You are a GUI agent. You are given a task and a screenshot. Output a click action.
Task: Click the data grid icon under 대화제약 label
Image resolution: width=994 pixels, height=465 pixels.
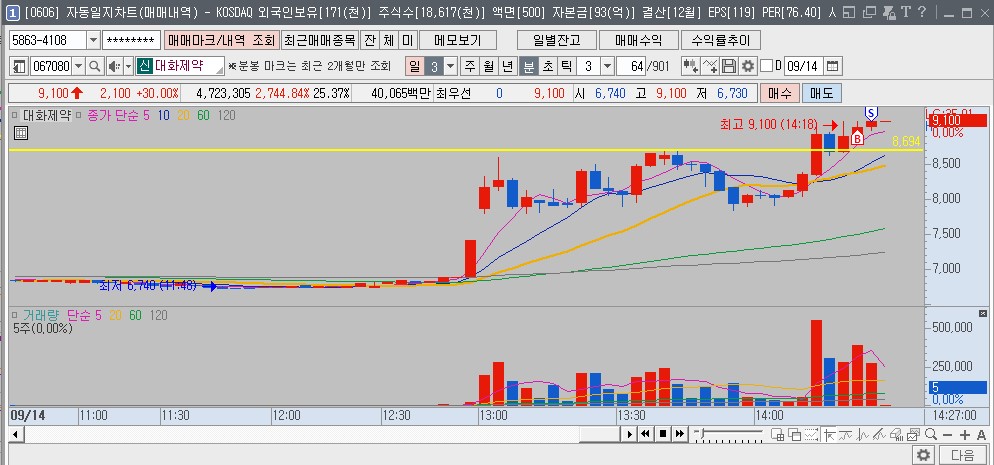[20, 132]
